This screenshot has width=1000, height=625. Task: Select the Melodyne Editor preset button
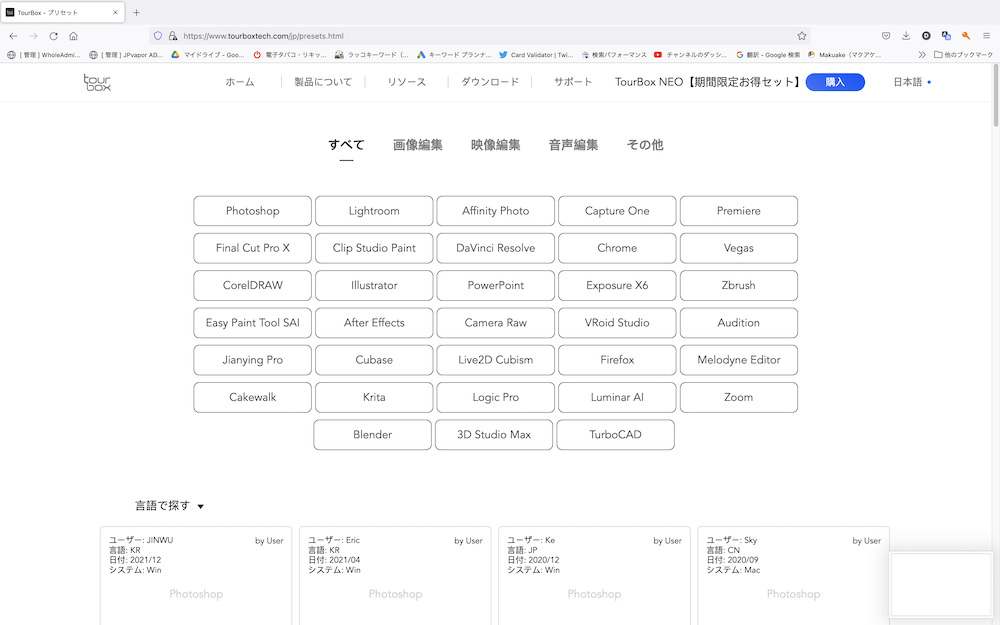(739, 360)
